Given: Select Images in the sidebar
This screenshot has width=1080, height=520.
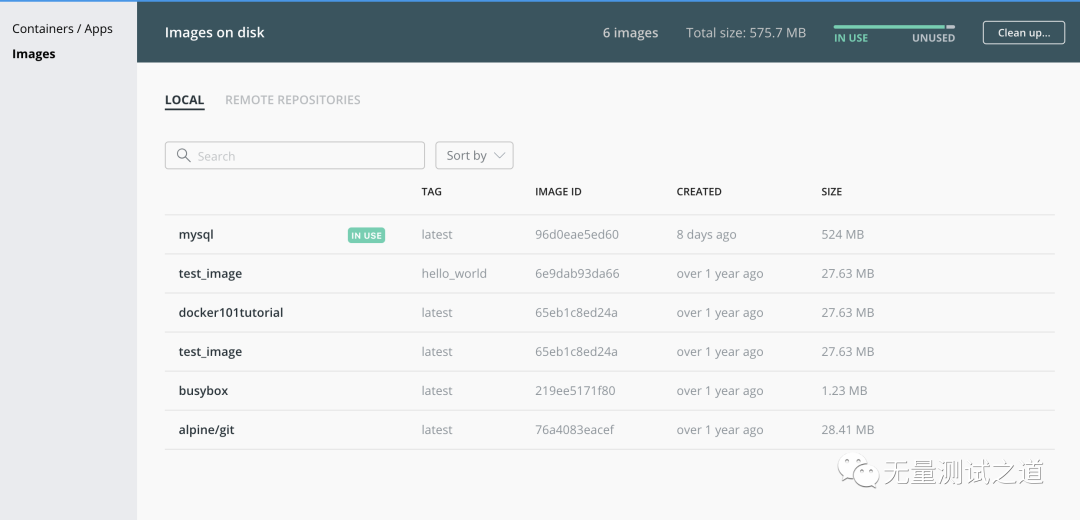Looking at the screenshot, I should [x=34, y=54].
